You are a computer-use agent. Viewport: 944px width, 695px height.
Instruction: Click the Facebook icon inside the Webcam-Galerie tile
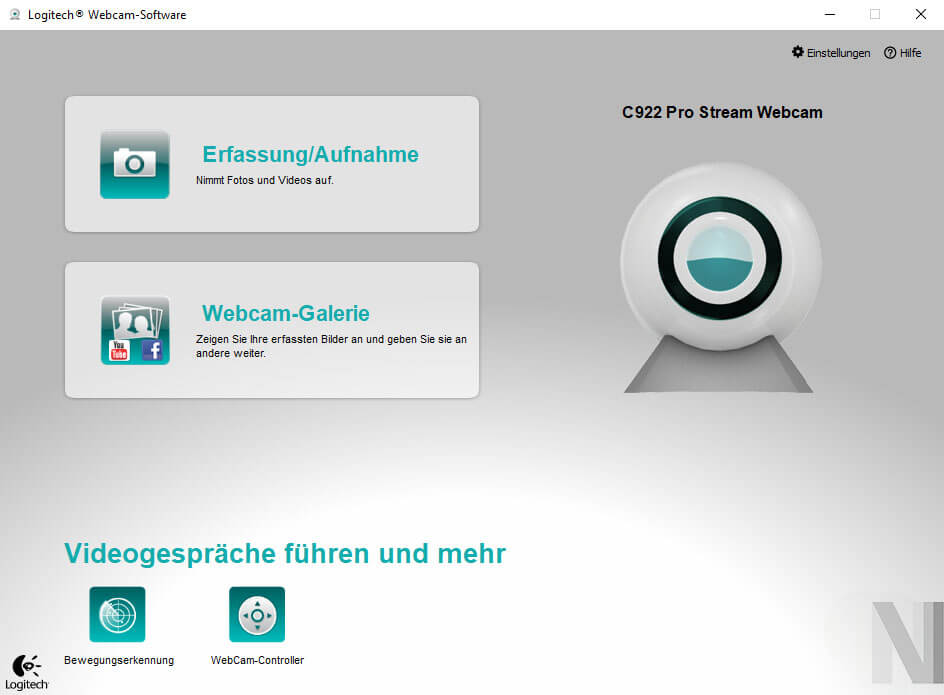(153, 350)
